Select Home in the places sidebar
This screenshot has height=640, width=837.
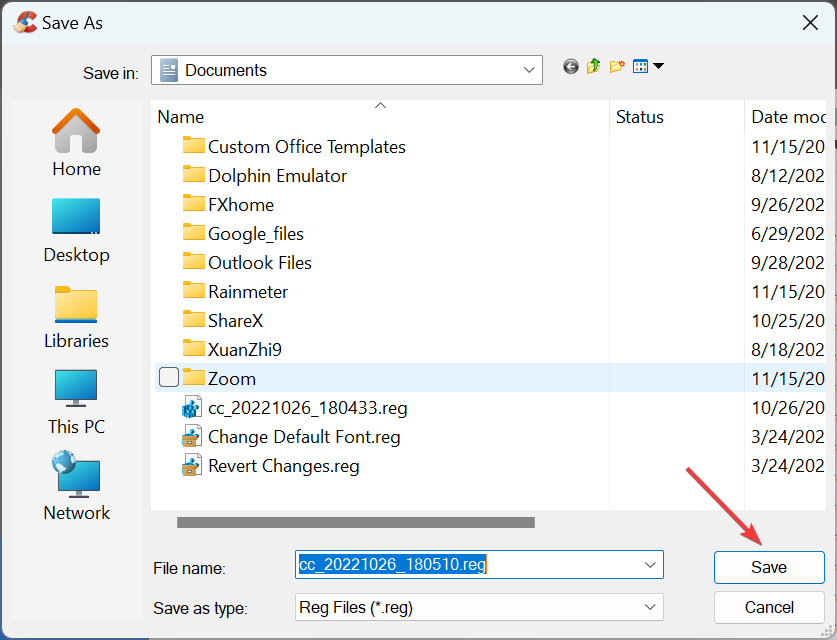76,143
